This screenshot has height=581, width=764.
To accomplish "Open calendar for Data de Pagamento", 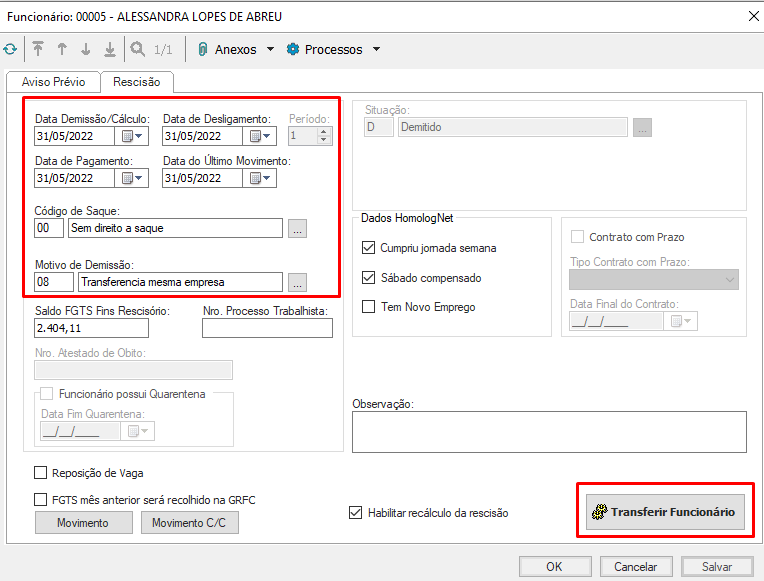I will (x=132, y=178).
